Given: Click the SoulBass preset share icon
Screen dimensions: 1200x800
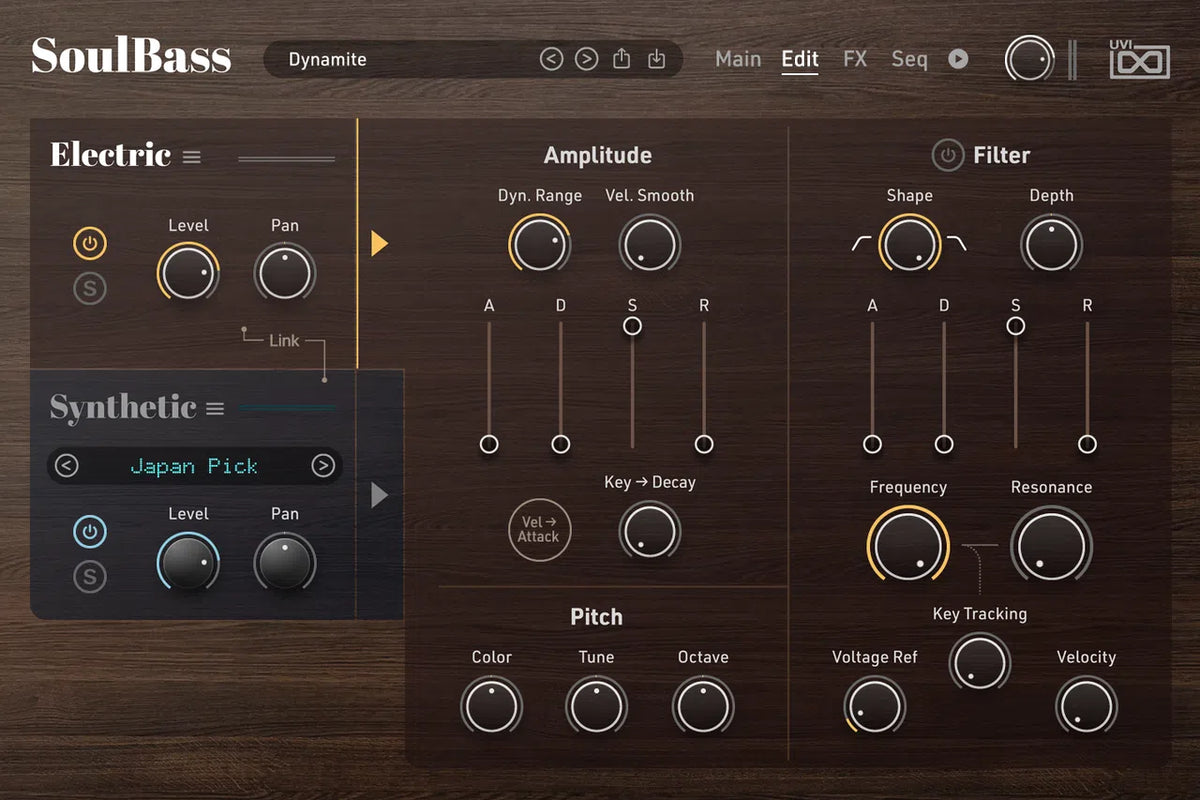Looking at the screenshot, I should click(621, 59).
